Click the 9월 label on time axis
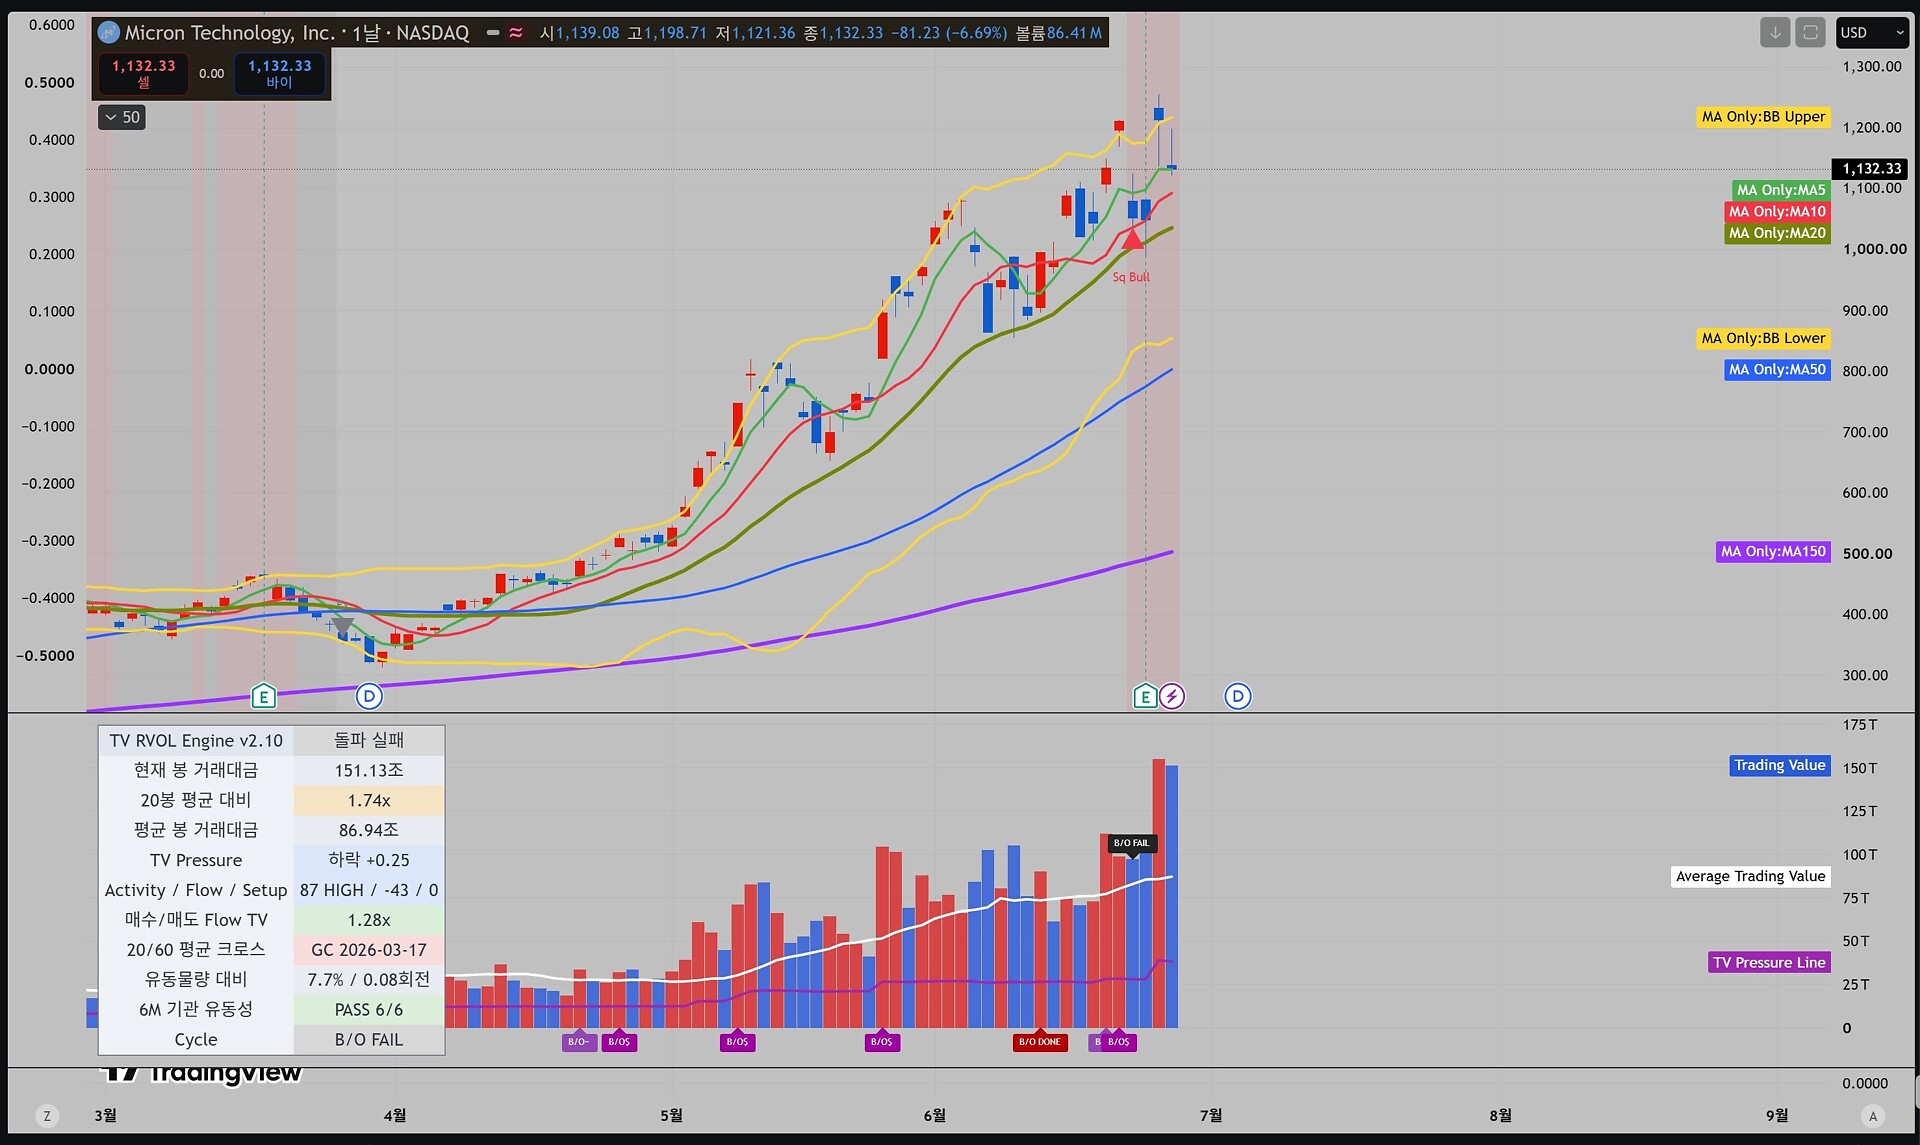This screenshot has width=1920, height=1145. click(1777, 1115)
